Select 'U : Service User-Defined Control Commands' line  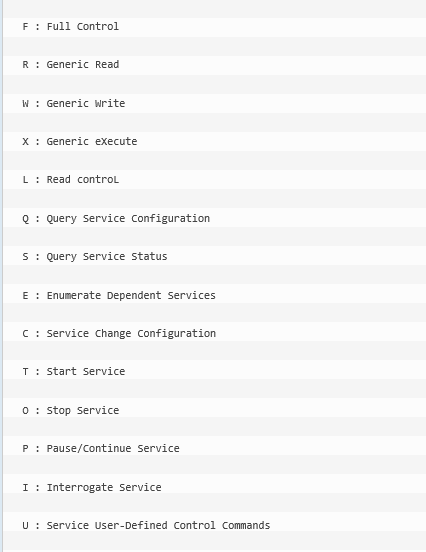[x=214, y=525]
